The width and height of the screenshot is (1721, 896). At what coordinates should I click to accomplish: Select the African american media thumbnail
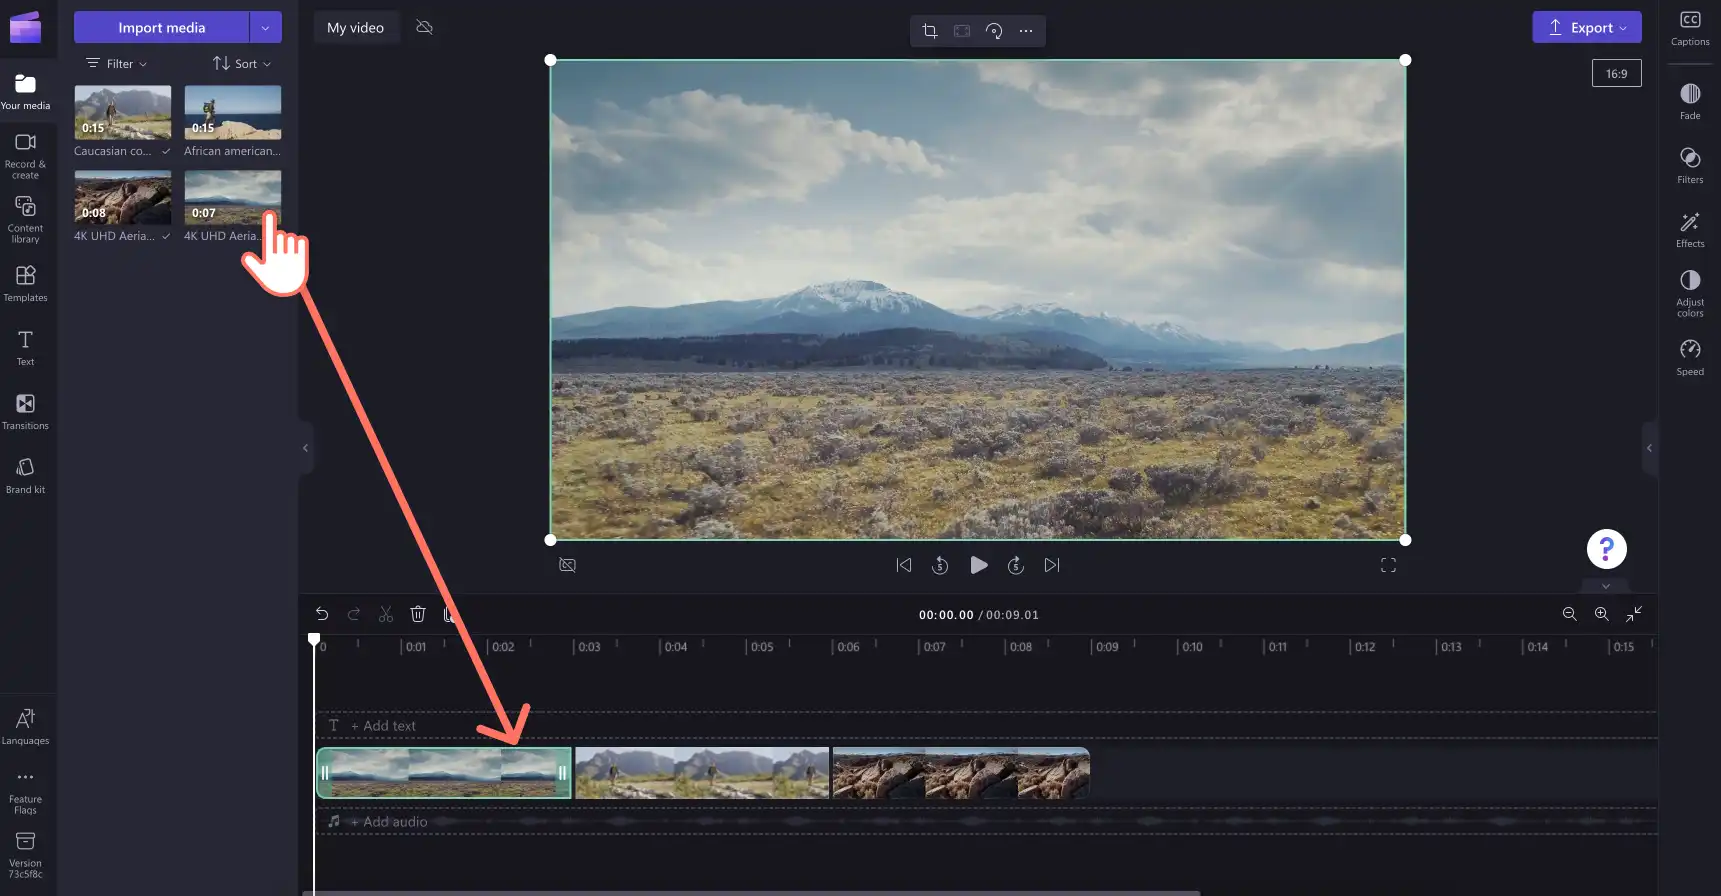[x=232, y=112]
